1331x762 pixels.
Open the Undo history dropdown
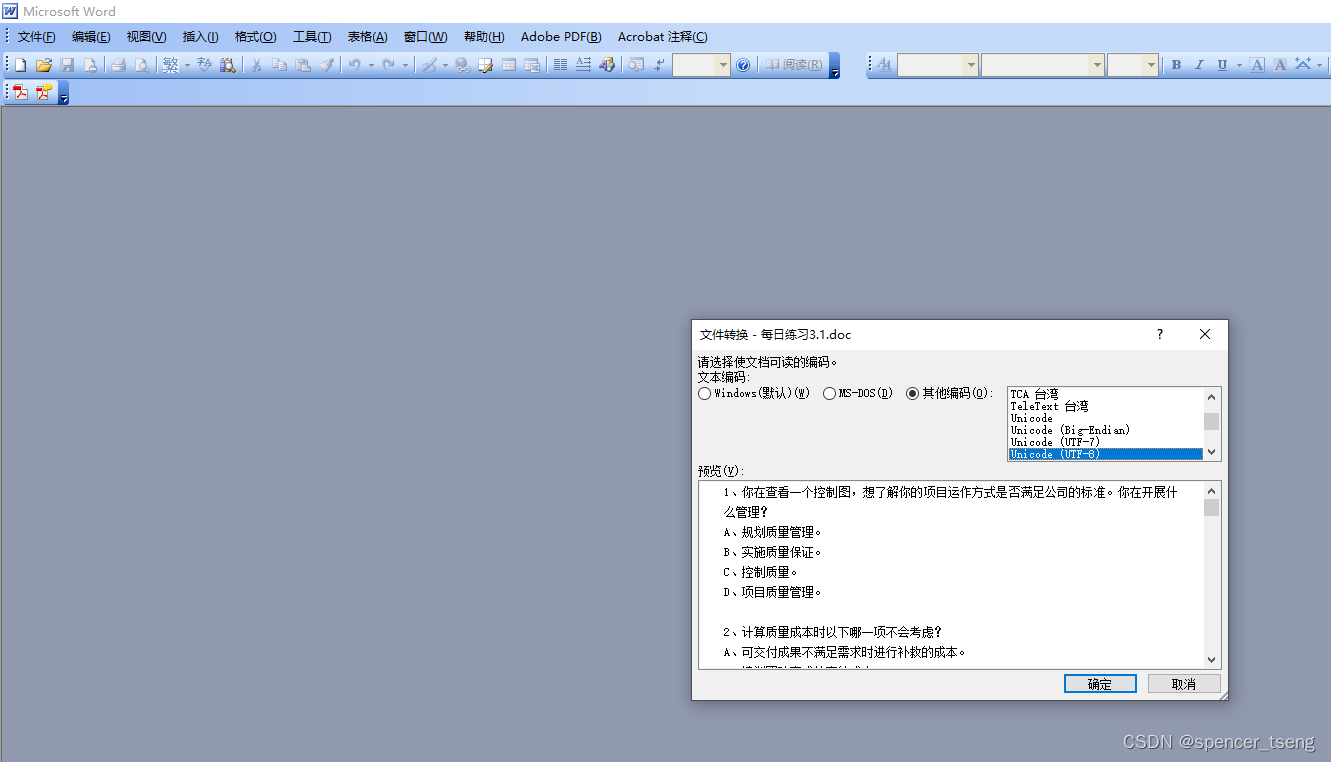372,64
